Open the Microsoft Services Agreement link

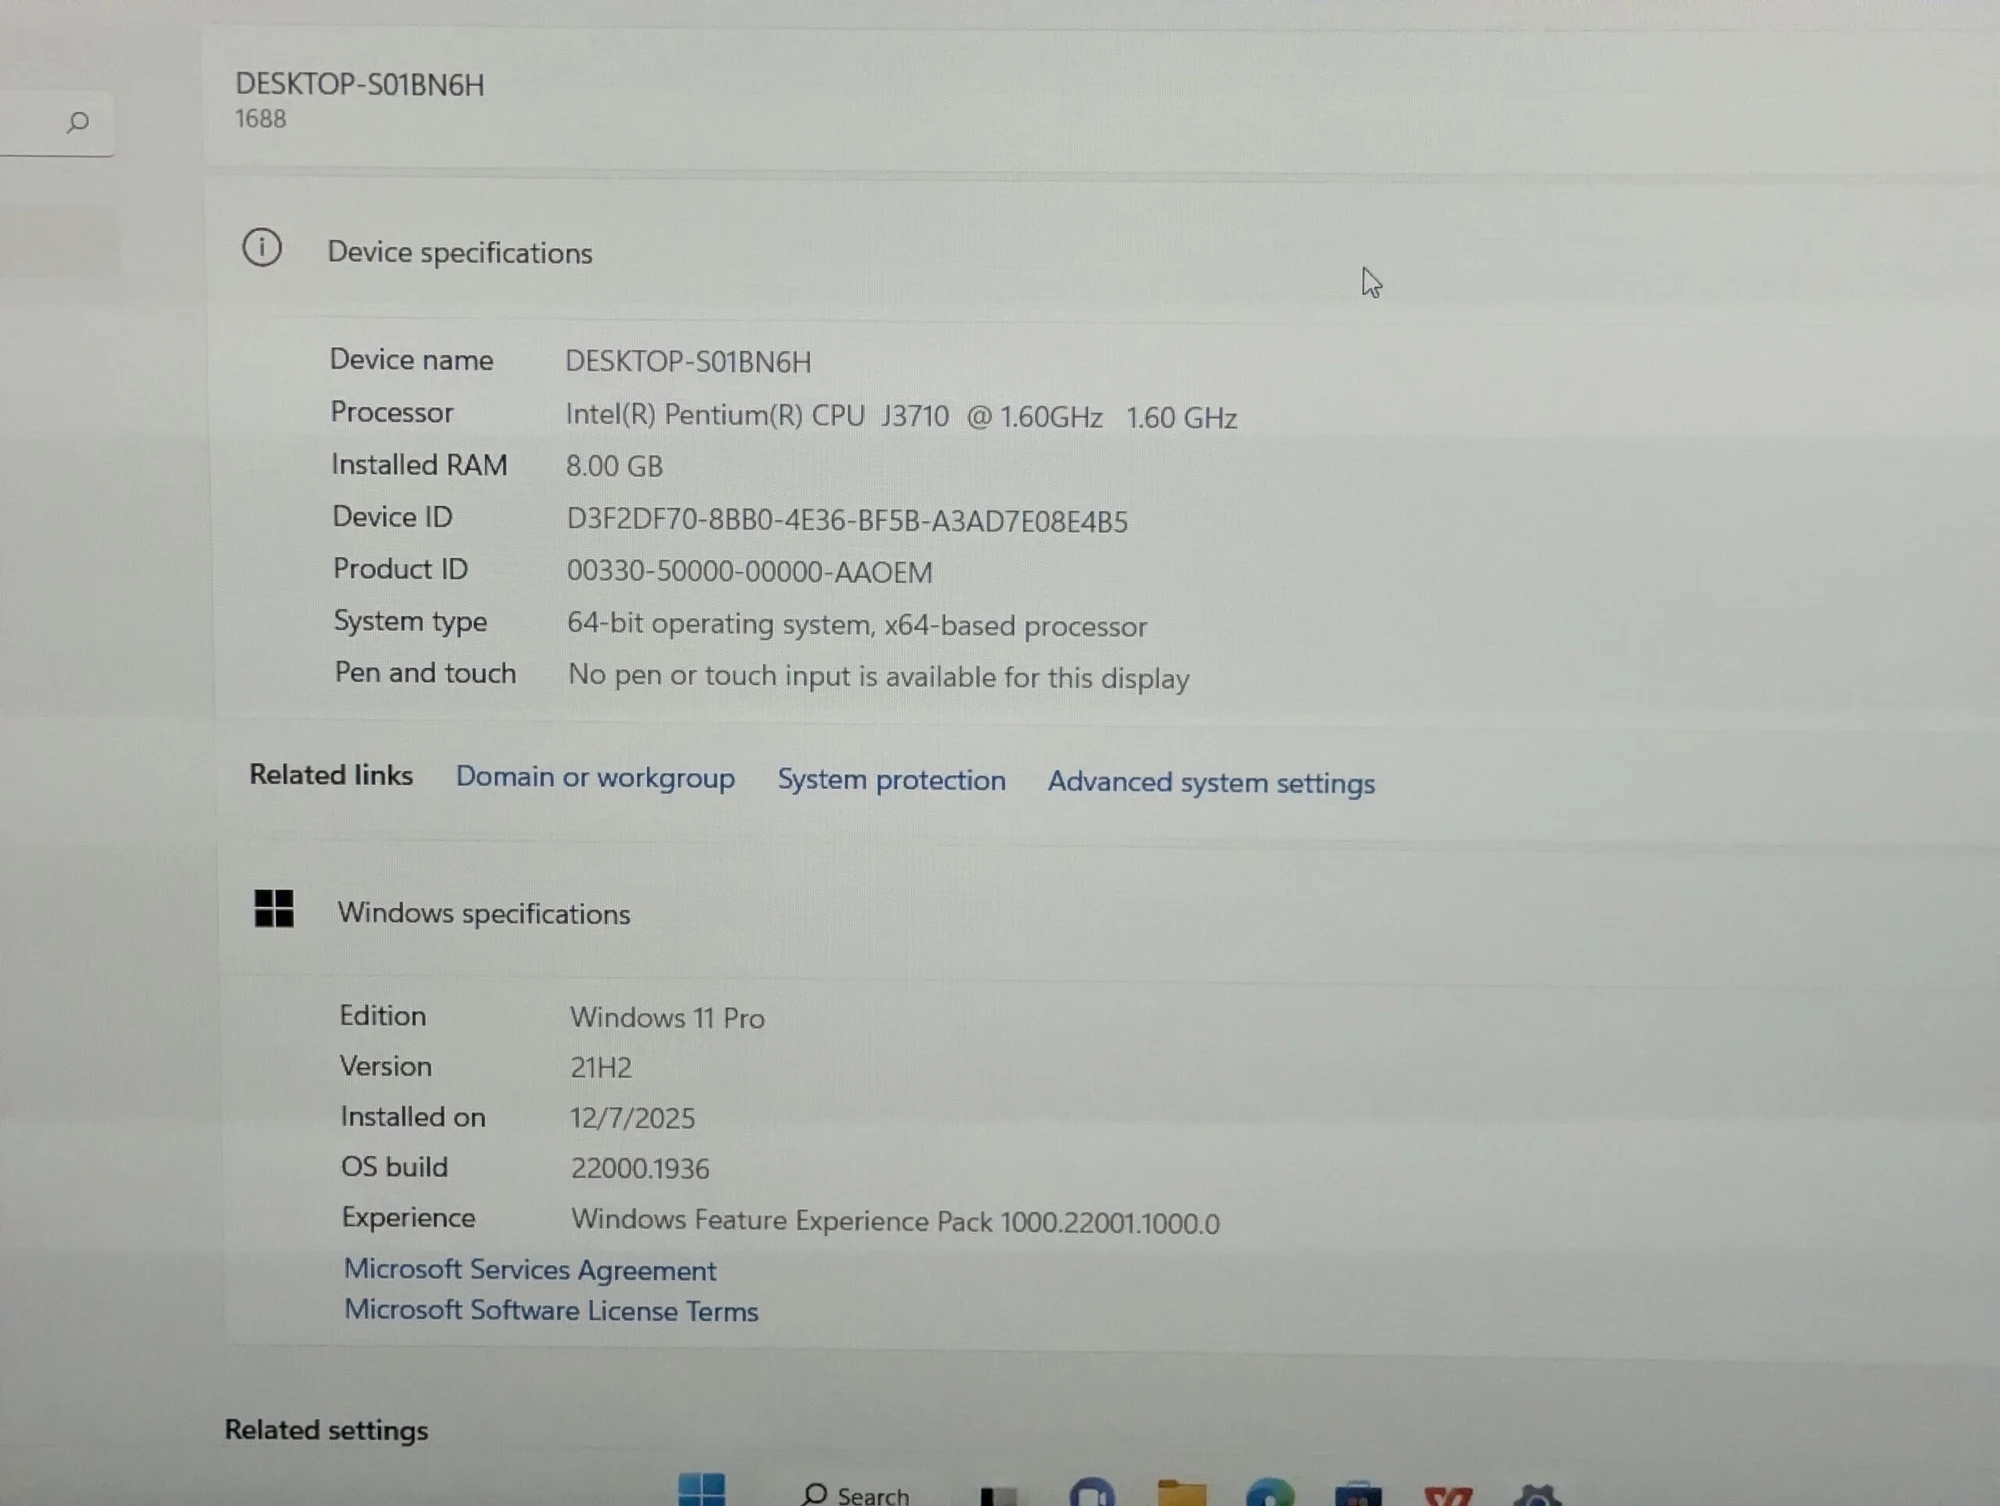530,1270
